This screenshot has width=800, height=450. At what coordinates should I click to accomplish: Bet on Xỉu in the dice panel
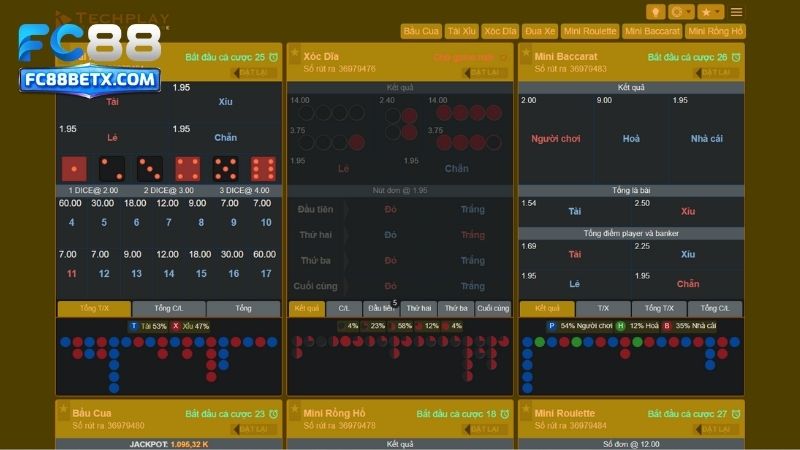[x=226, y=102]
